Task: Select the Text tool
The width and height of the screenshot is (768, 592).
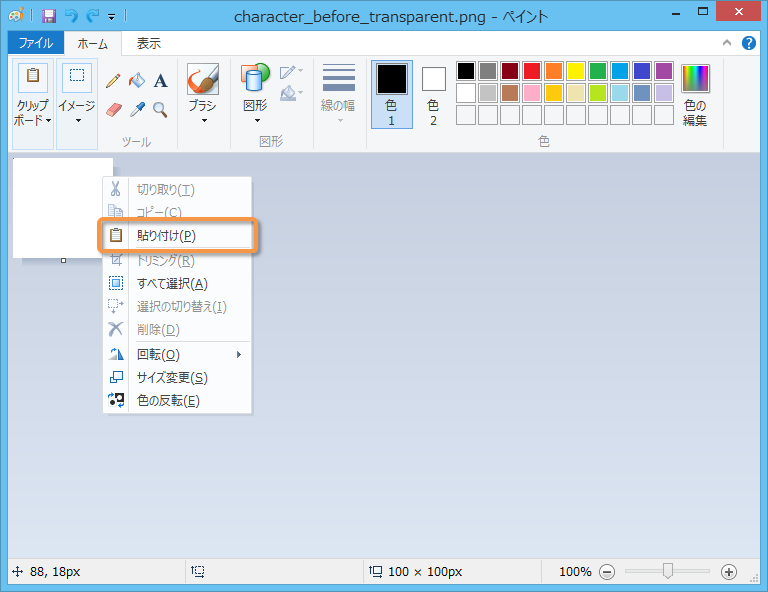Action: [x=160, y=81]
